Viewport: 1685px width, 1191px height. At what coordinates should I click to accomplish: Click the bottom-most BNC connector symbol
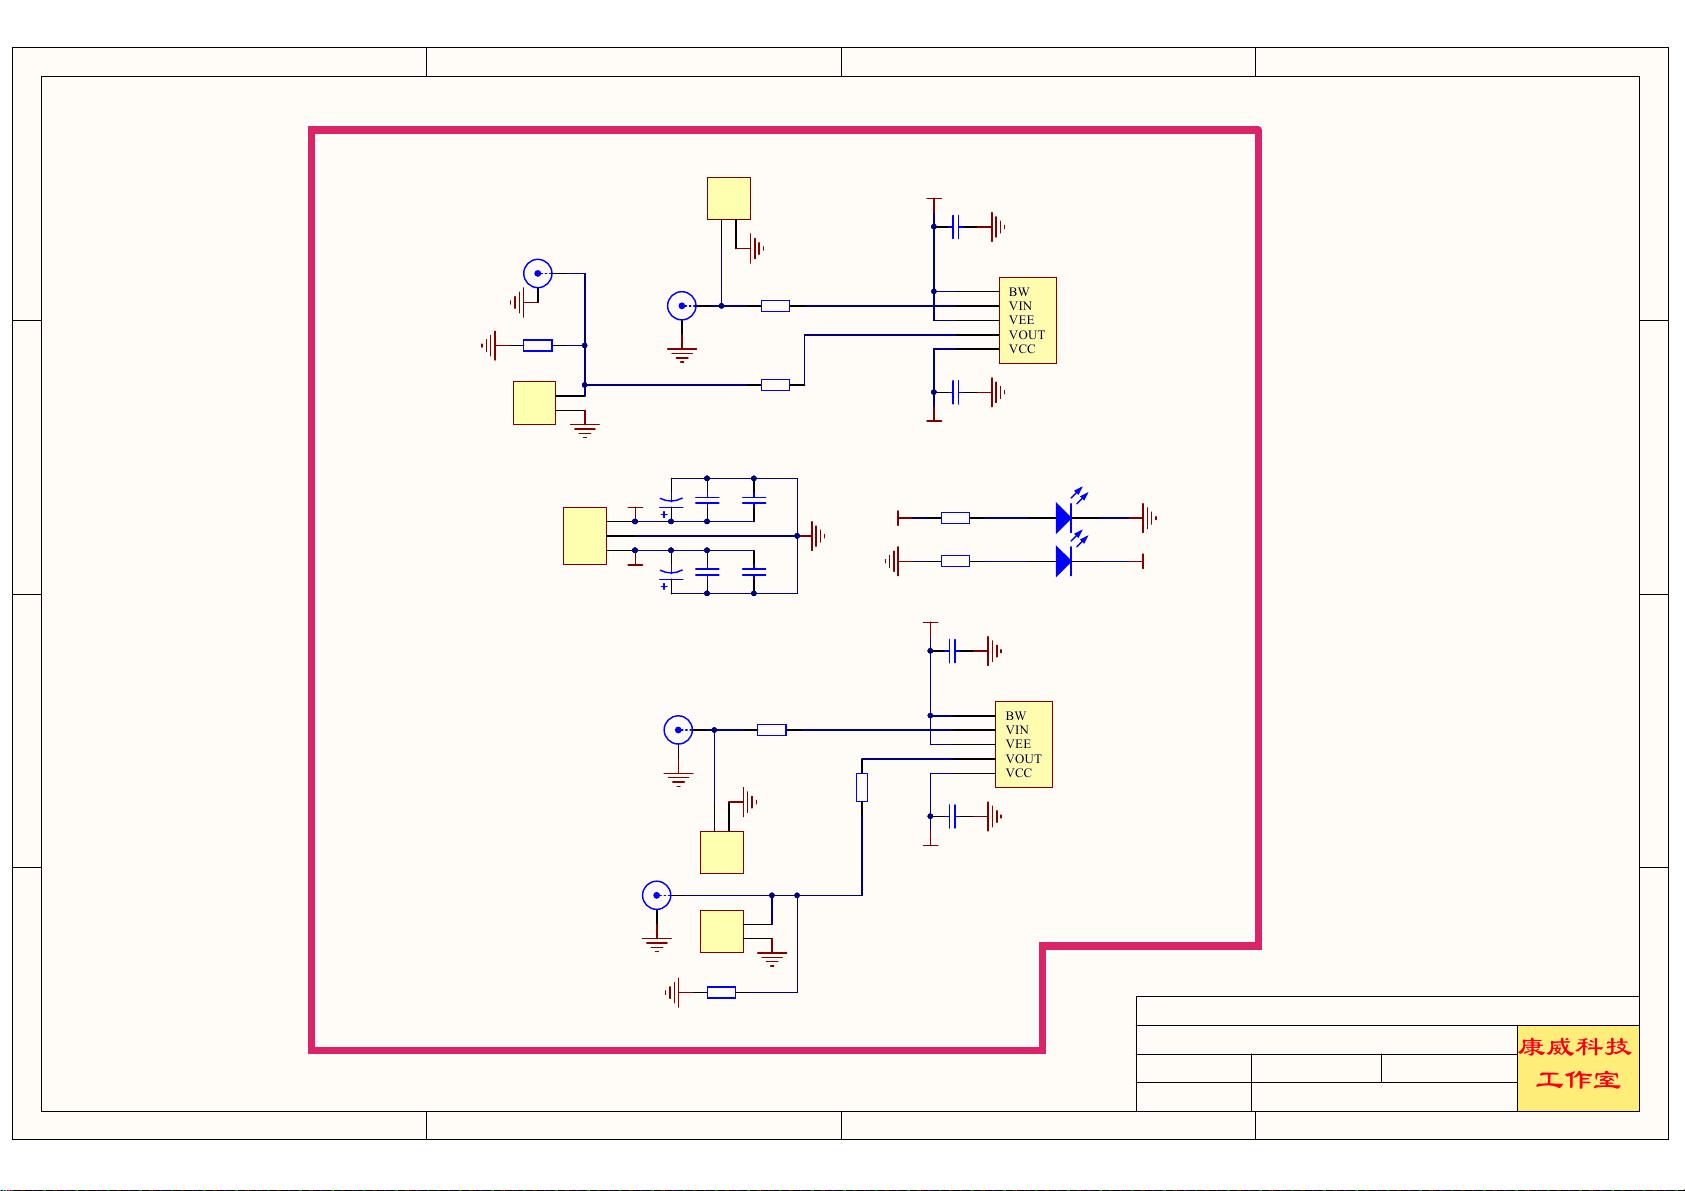tap(656, 895)
